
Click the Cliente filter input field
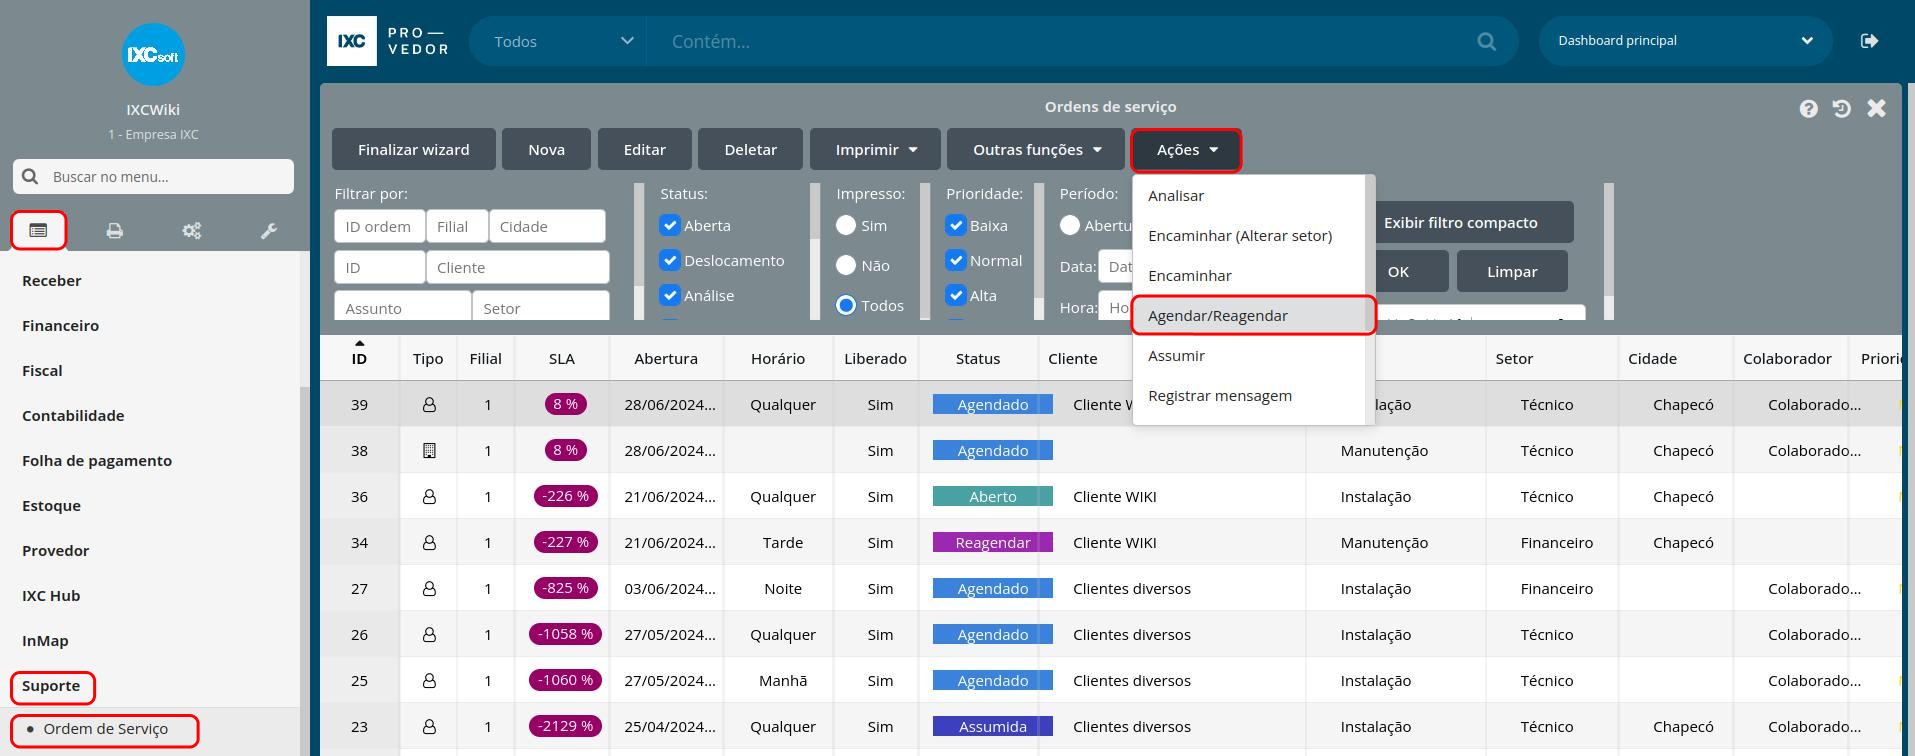tap(518, 268)
